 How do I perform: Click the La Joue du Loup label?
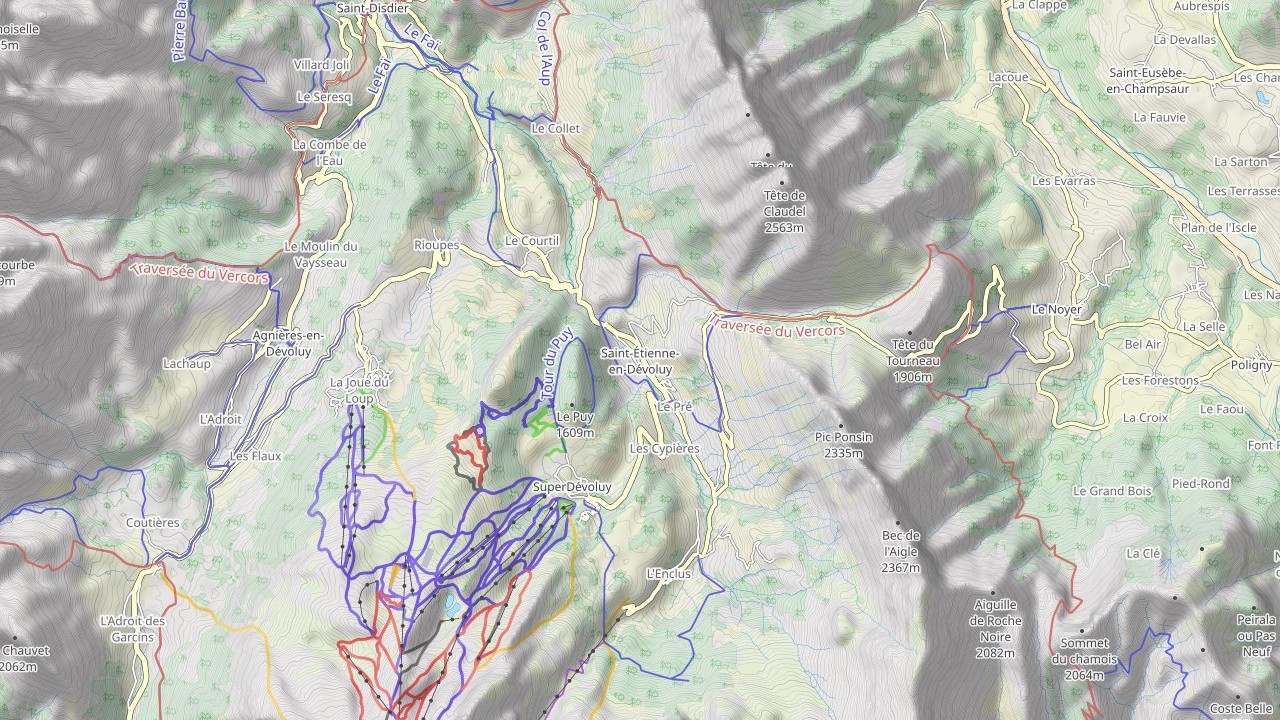coord(359,390)
